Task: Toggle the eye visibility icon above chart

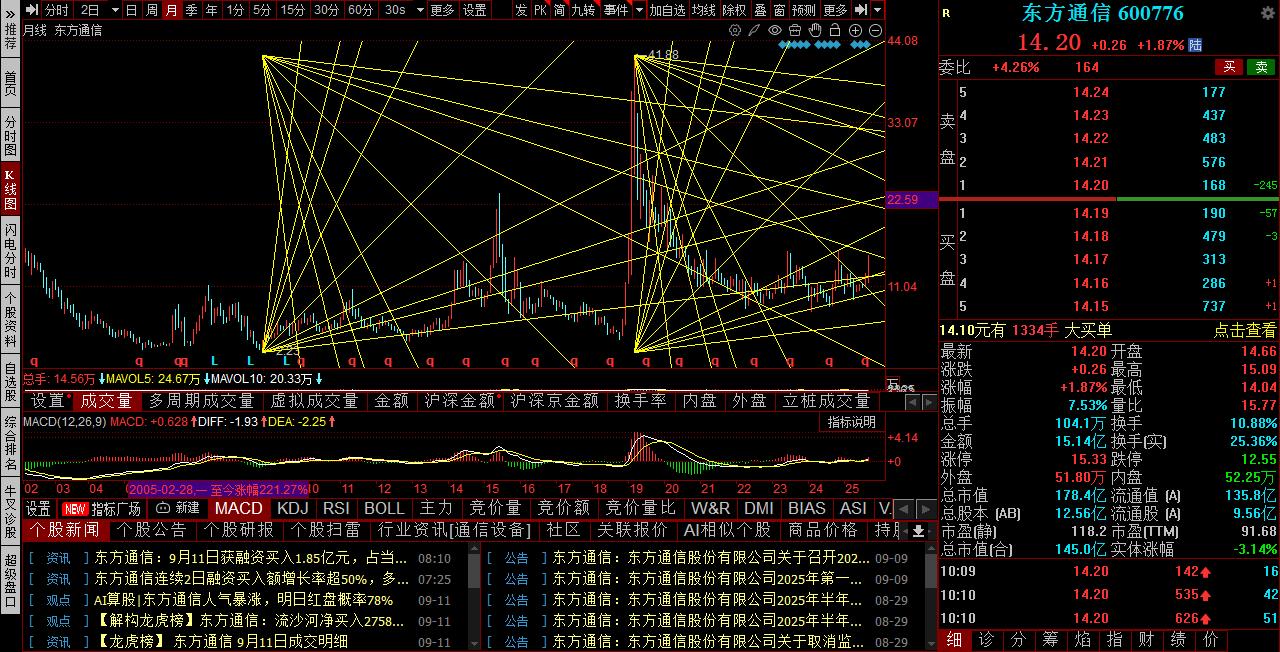Action: pos(775,30)
